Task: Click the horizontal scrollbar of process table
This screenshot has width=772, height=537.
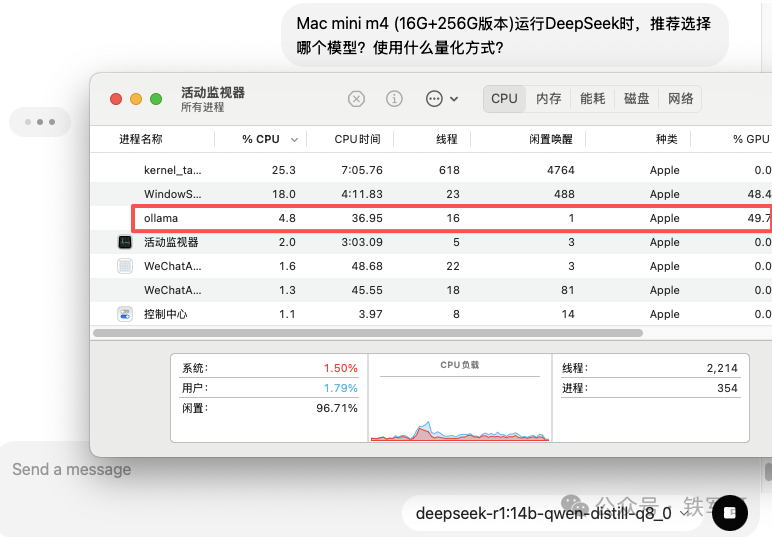Action: [x=368, y=333]
